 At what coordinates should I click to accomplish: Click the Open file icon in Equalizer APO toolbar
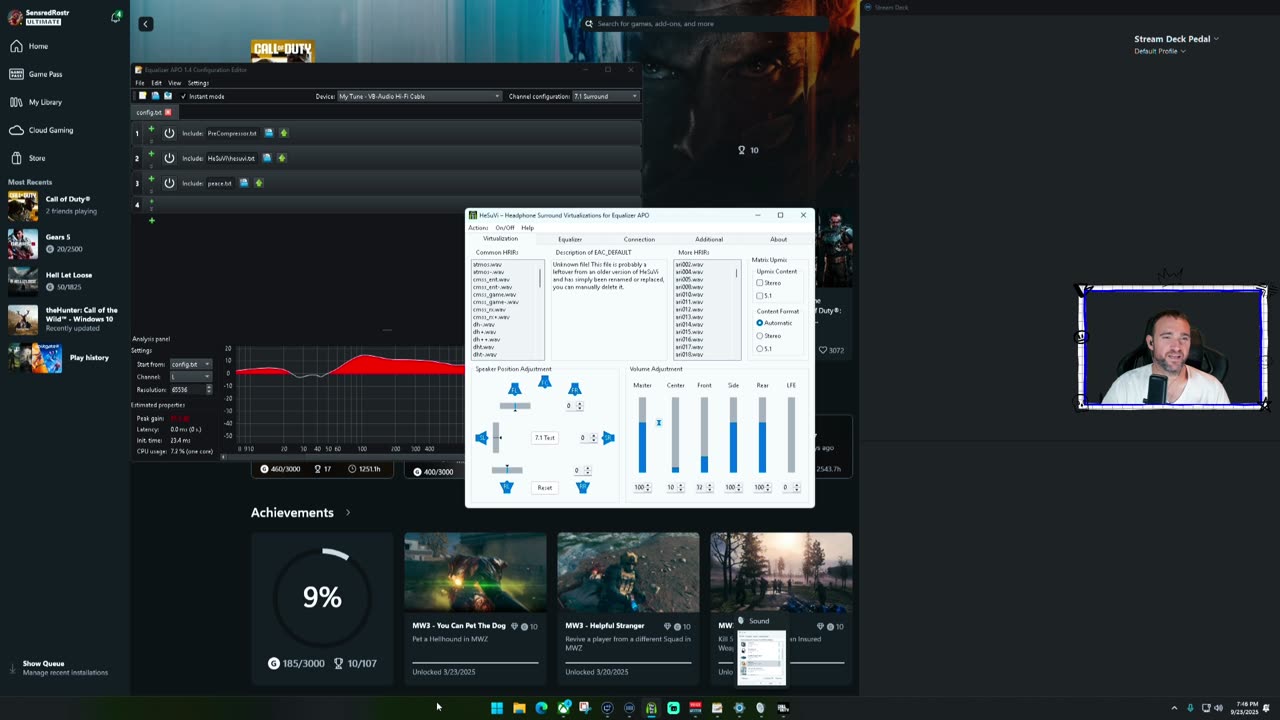coord(155,96)
